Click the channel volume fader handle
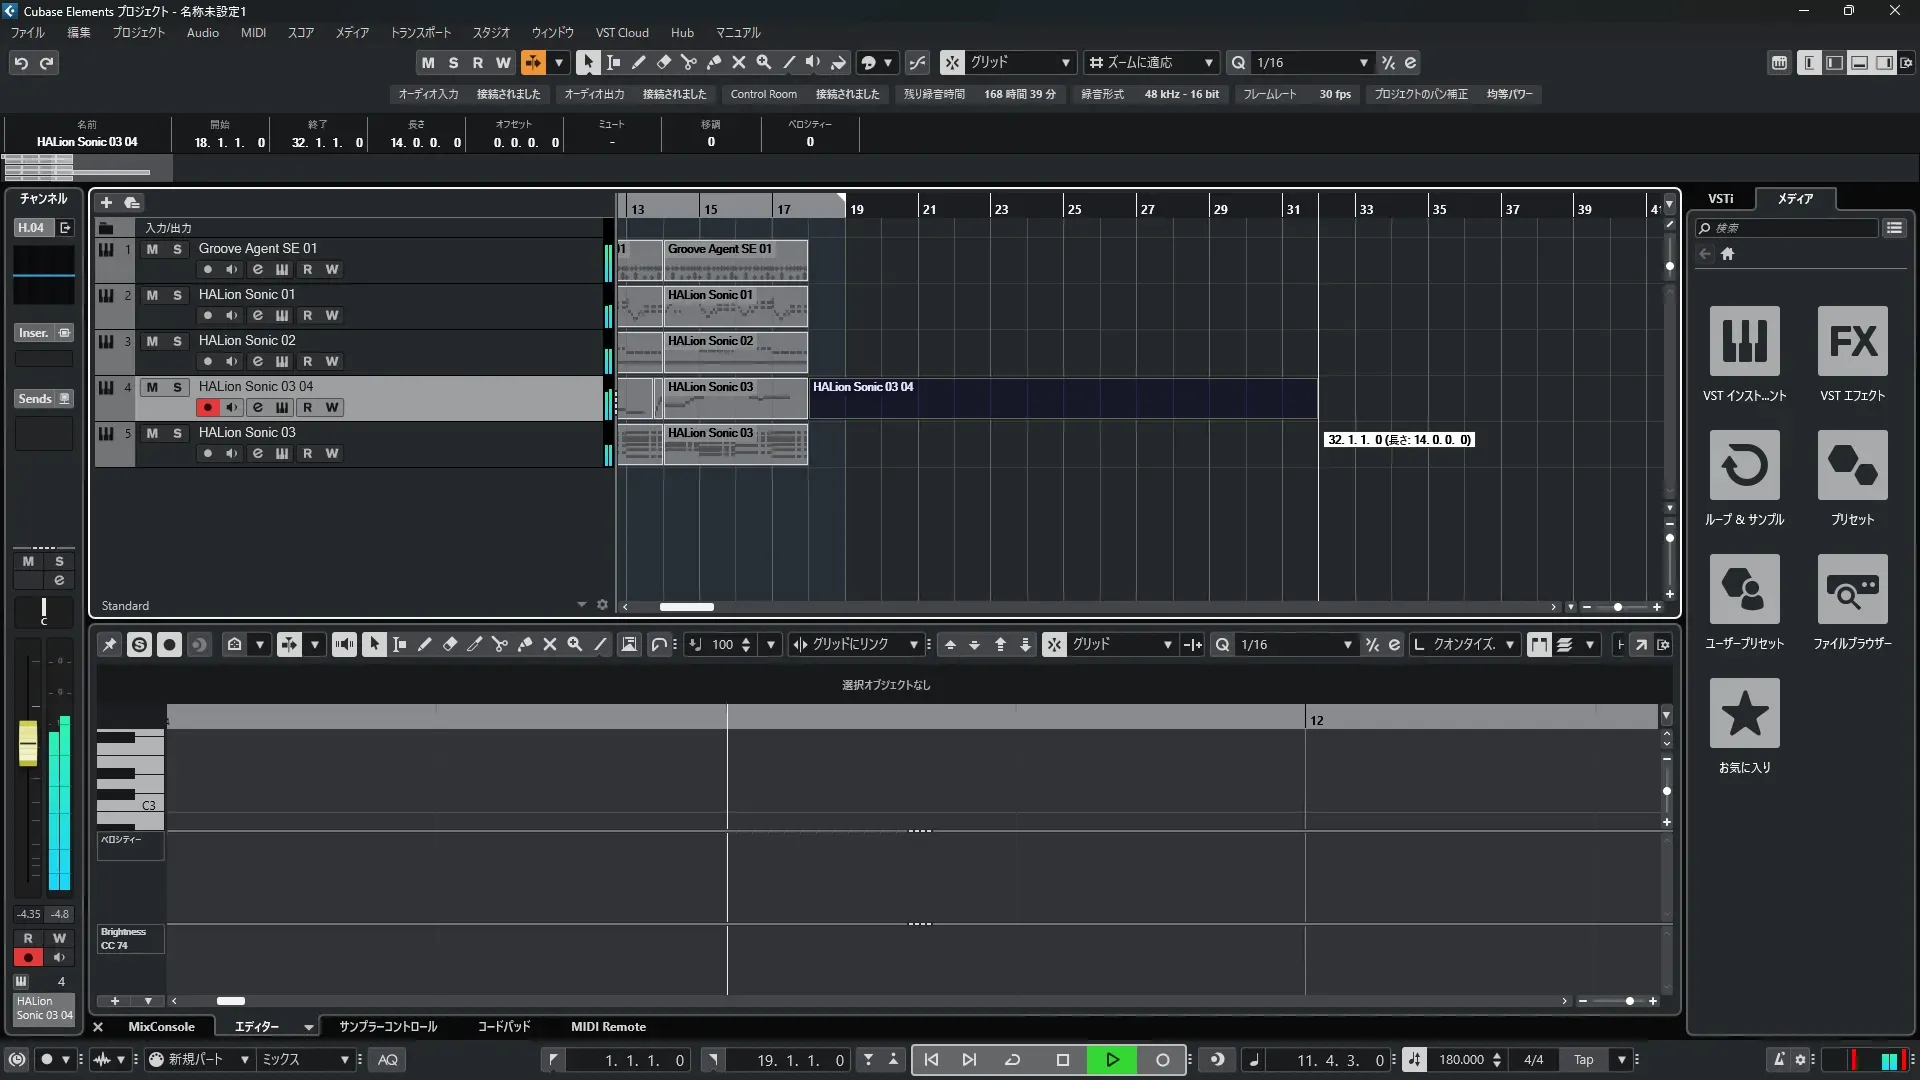Image resolution: width=1920 pixels, height=1080 pixels. click(x=28, y=745)
